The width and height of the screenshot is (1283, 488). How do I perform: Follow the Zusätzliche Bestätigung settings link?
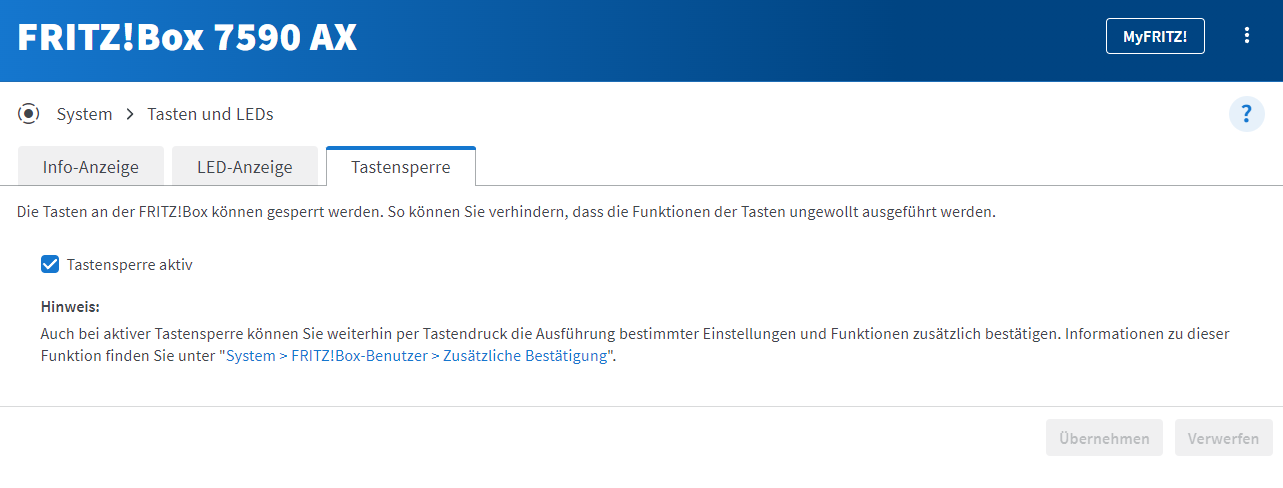(416, 356)
